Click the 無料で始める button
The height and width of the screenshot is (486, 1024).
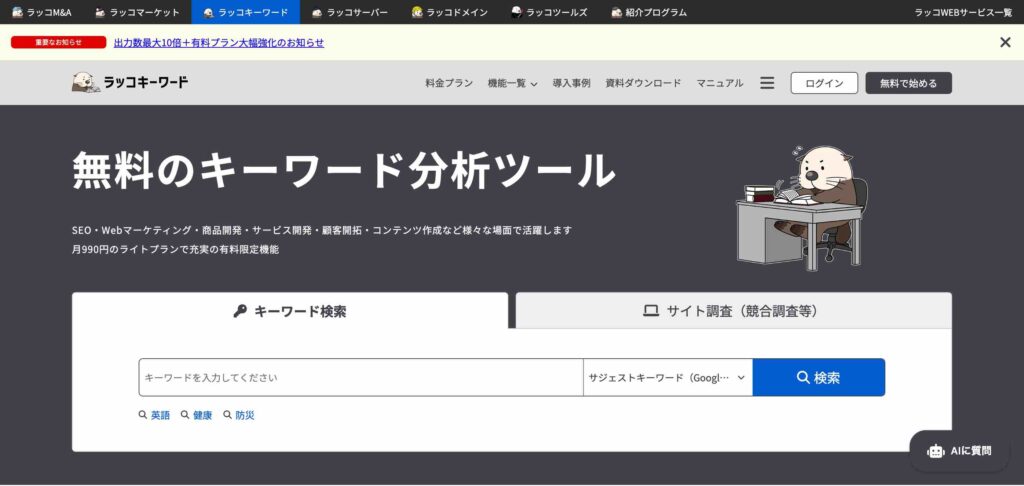click(x=908, y=83)
